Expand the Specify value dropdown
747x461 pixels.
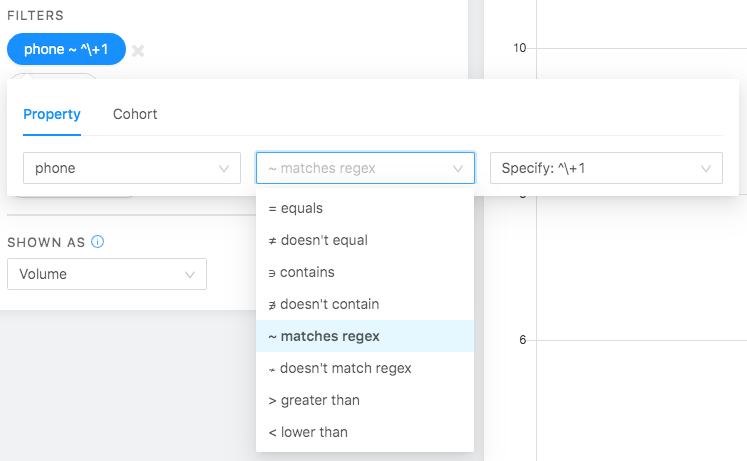tap(606, 168)
